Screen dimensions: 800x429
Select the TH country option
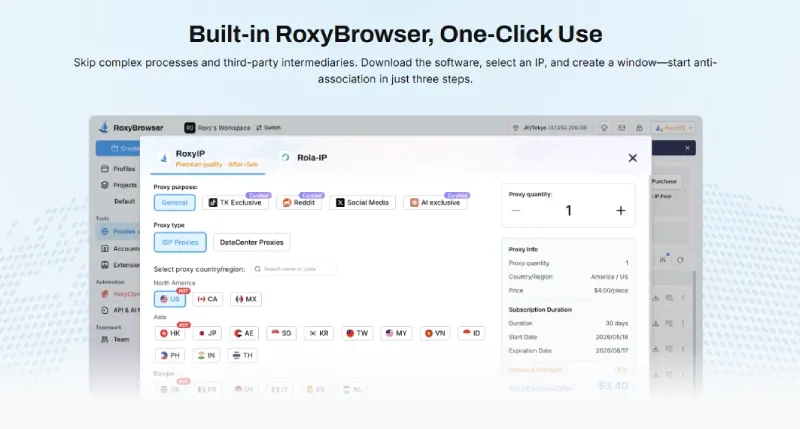click(x=243, y=356)
